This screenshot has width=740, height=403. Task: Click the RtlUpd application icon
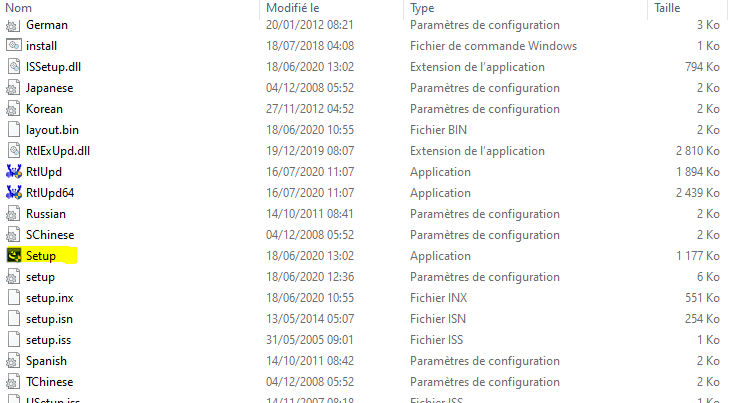tap(13, 172)
